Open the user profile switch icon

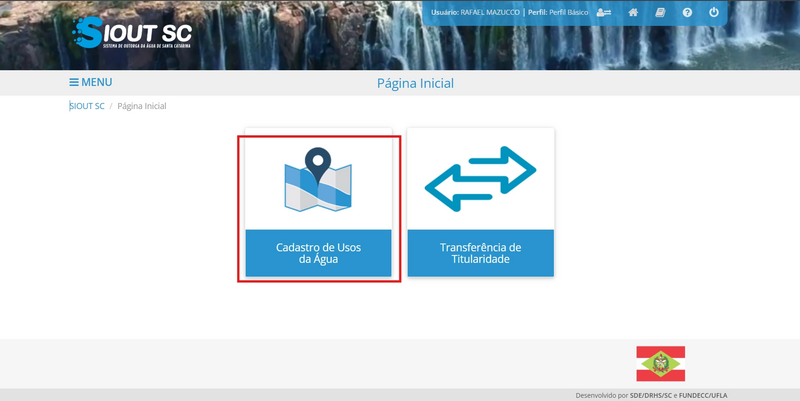pyautogui.click(x=604, y=12)
